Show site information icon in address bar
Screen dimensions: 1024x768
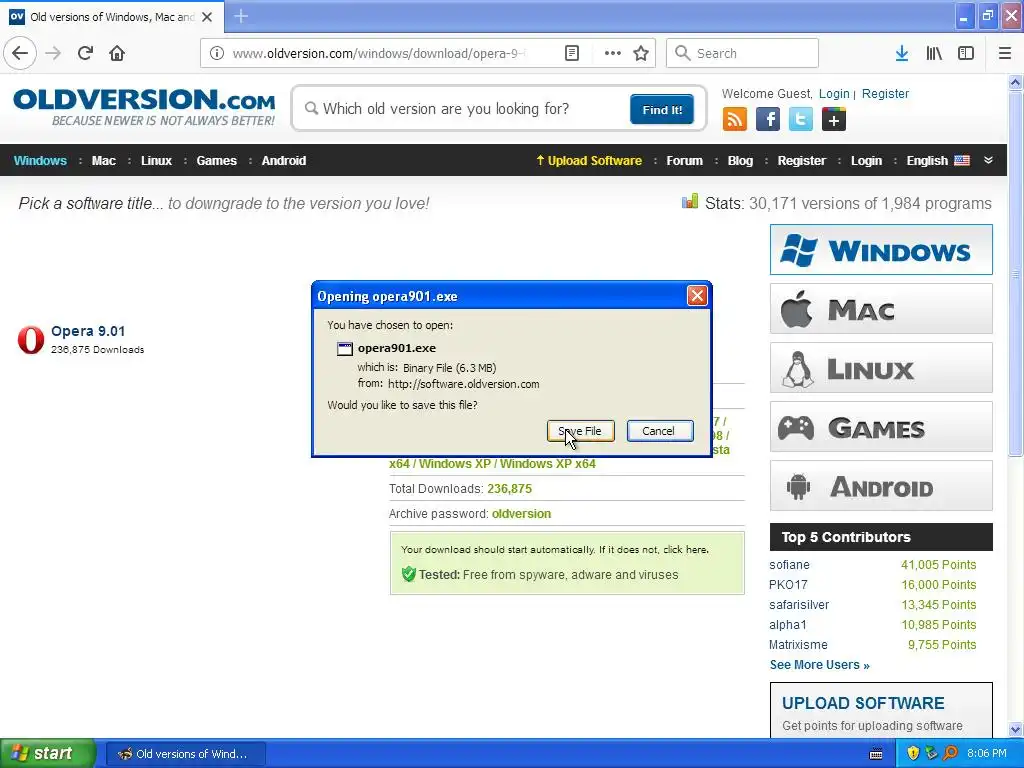[x=217, y=53]
